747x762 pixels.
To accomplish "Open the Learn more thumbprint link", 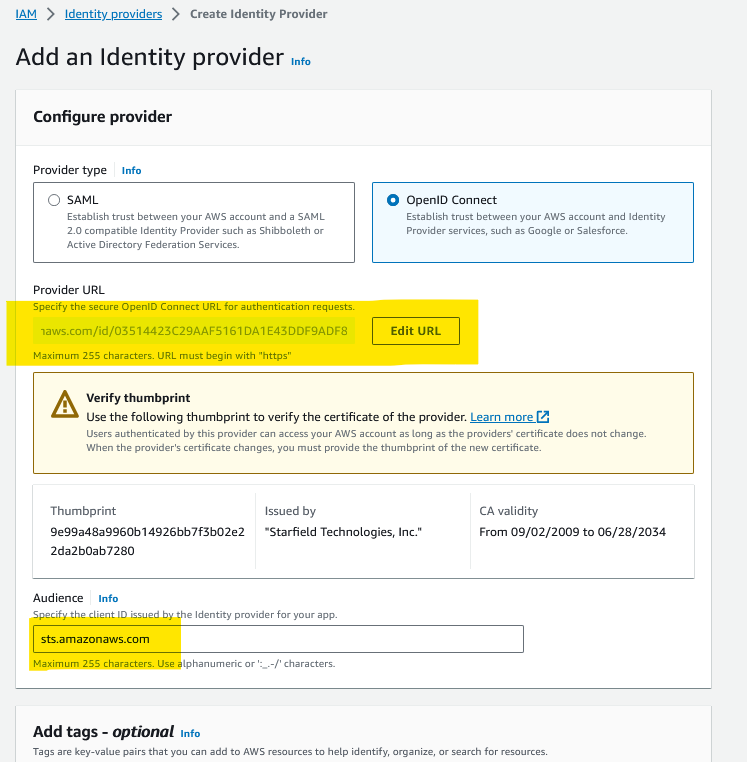I will pyautogui.click(x=502, y=417).
